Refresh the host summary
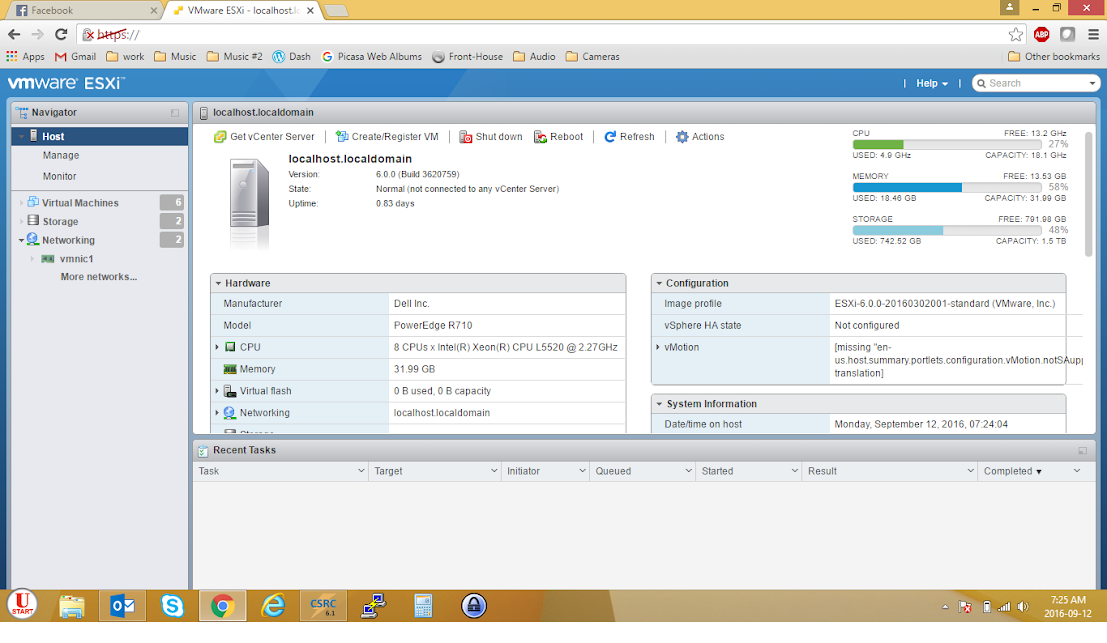 pos(629,137)
